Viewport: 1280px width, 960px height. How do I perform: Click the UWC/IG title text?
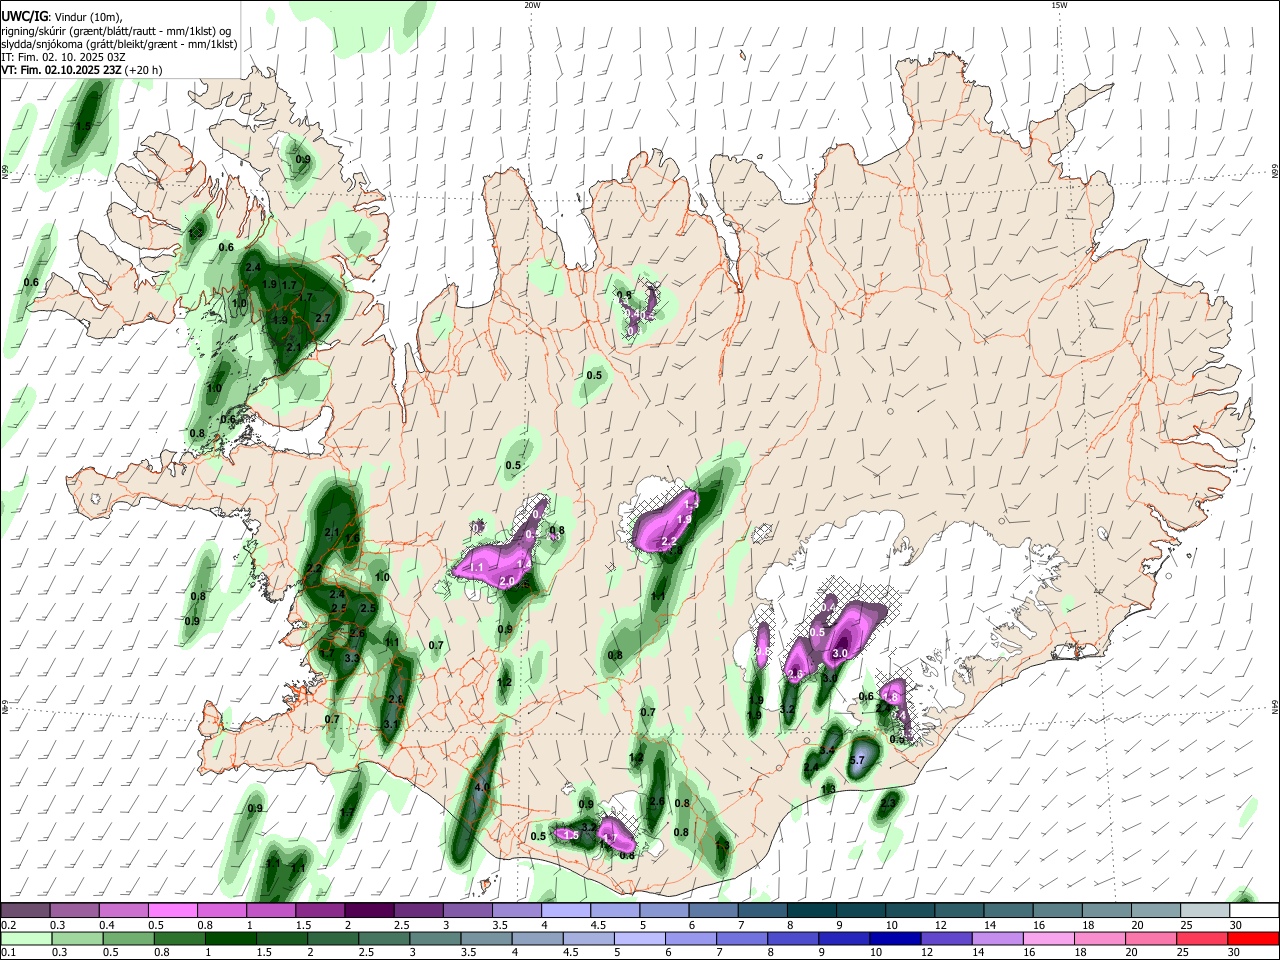coord(24,17)
